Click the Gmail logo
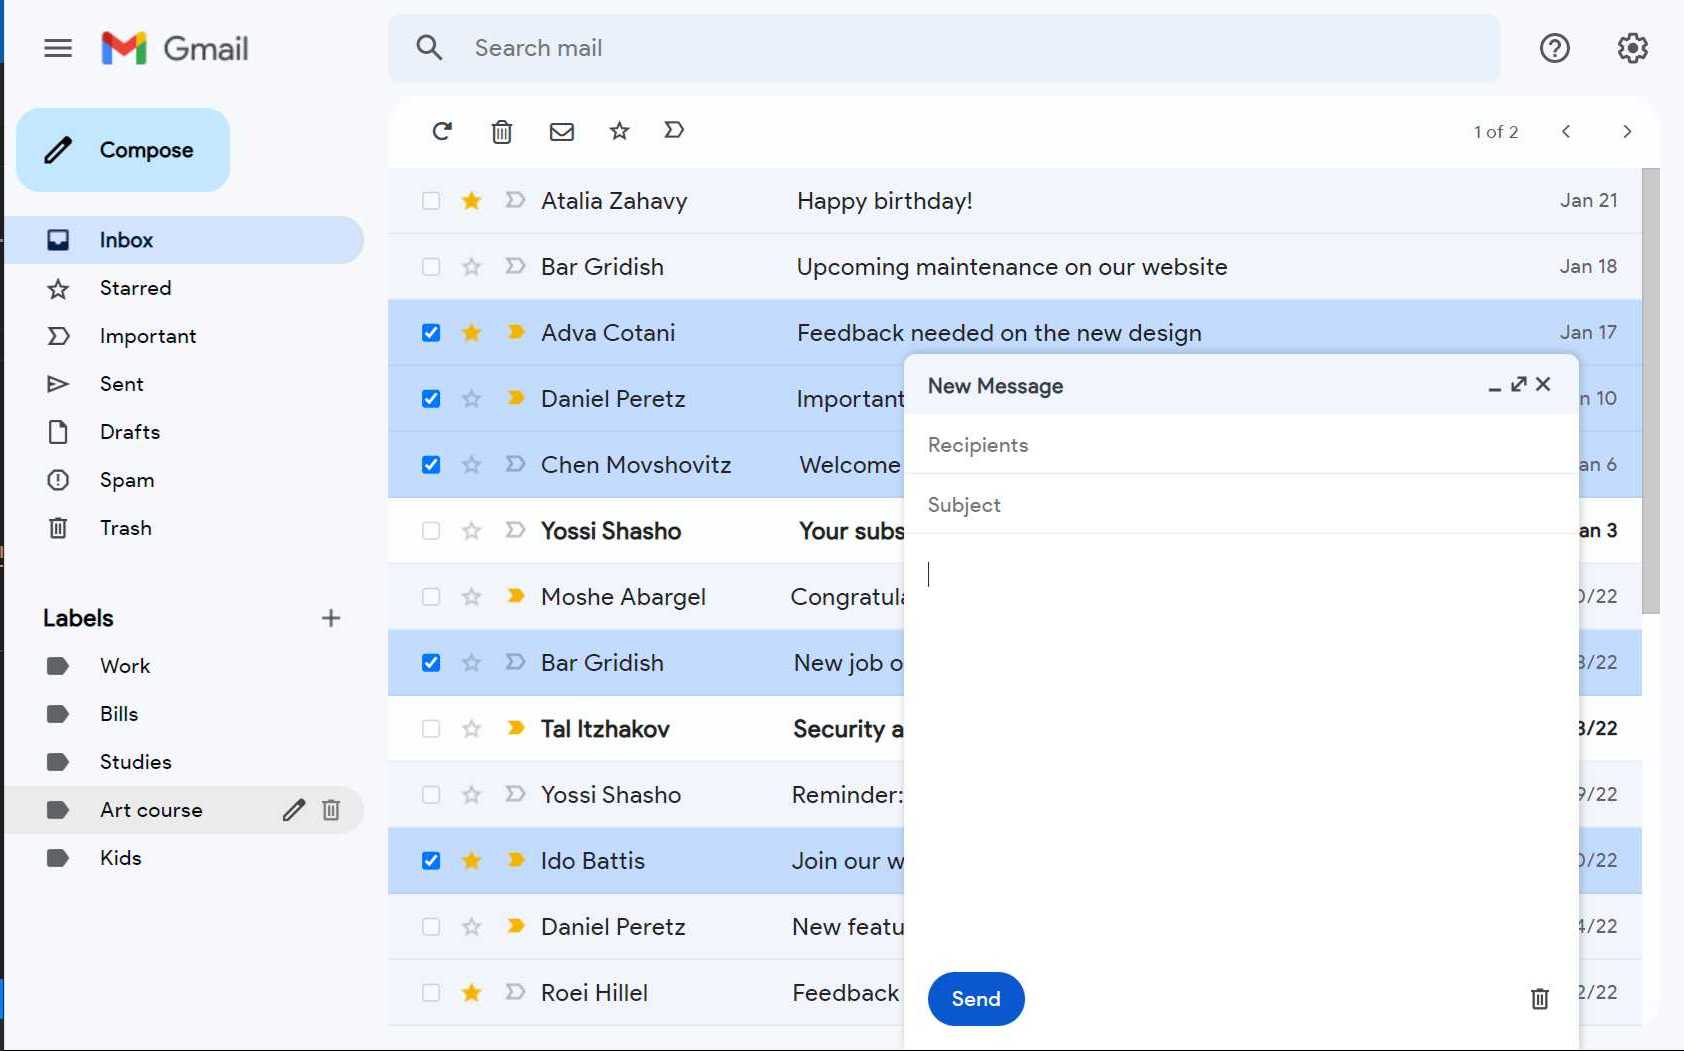 point(175,48)
